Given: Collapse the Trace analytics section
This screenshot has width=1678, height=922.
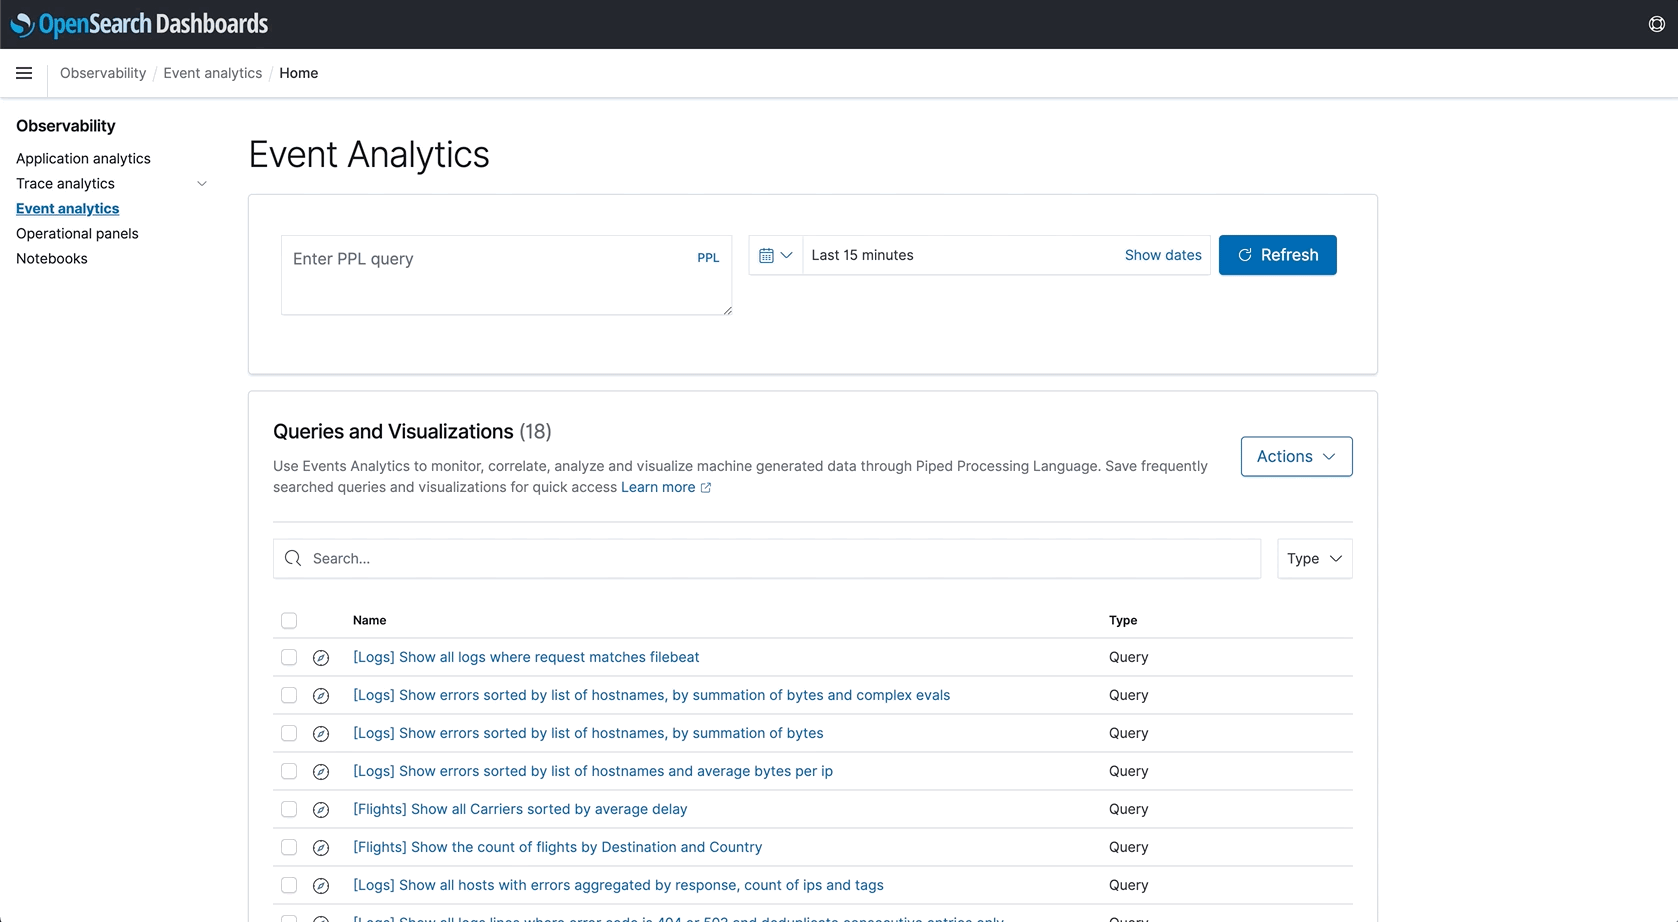Looking at the screenshot, I should (x=202, y=184).
